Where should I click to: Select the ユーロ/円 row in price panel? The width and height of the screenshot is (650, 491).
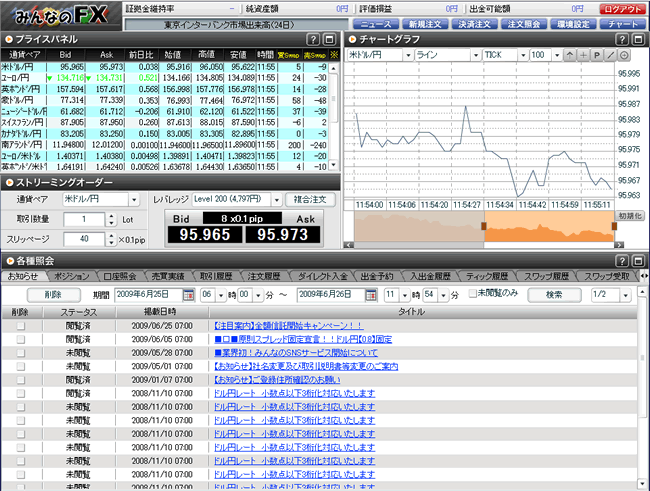tap(164, 78)
